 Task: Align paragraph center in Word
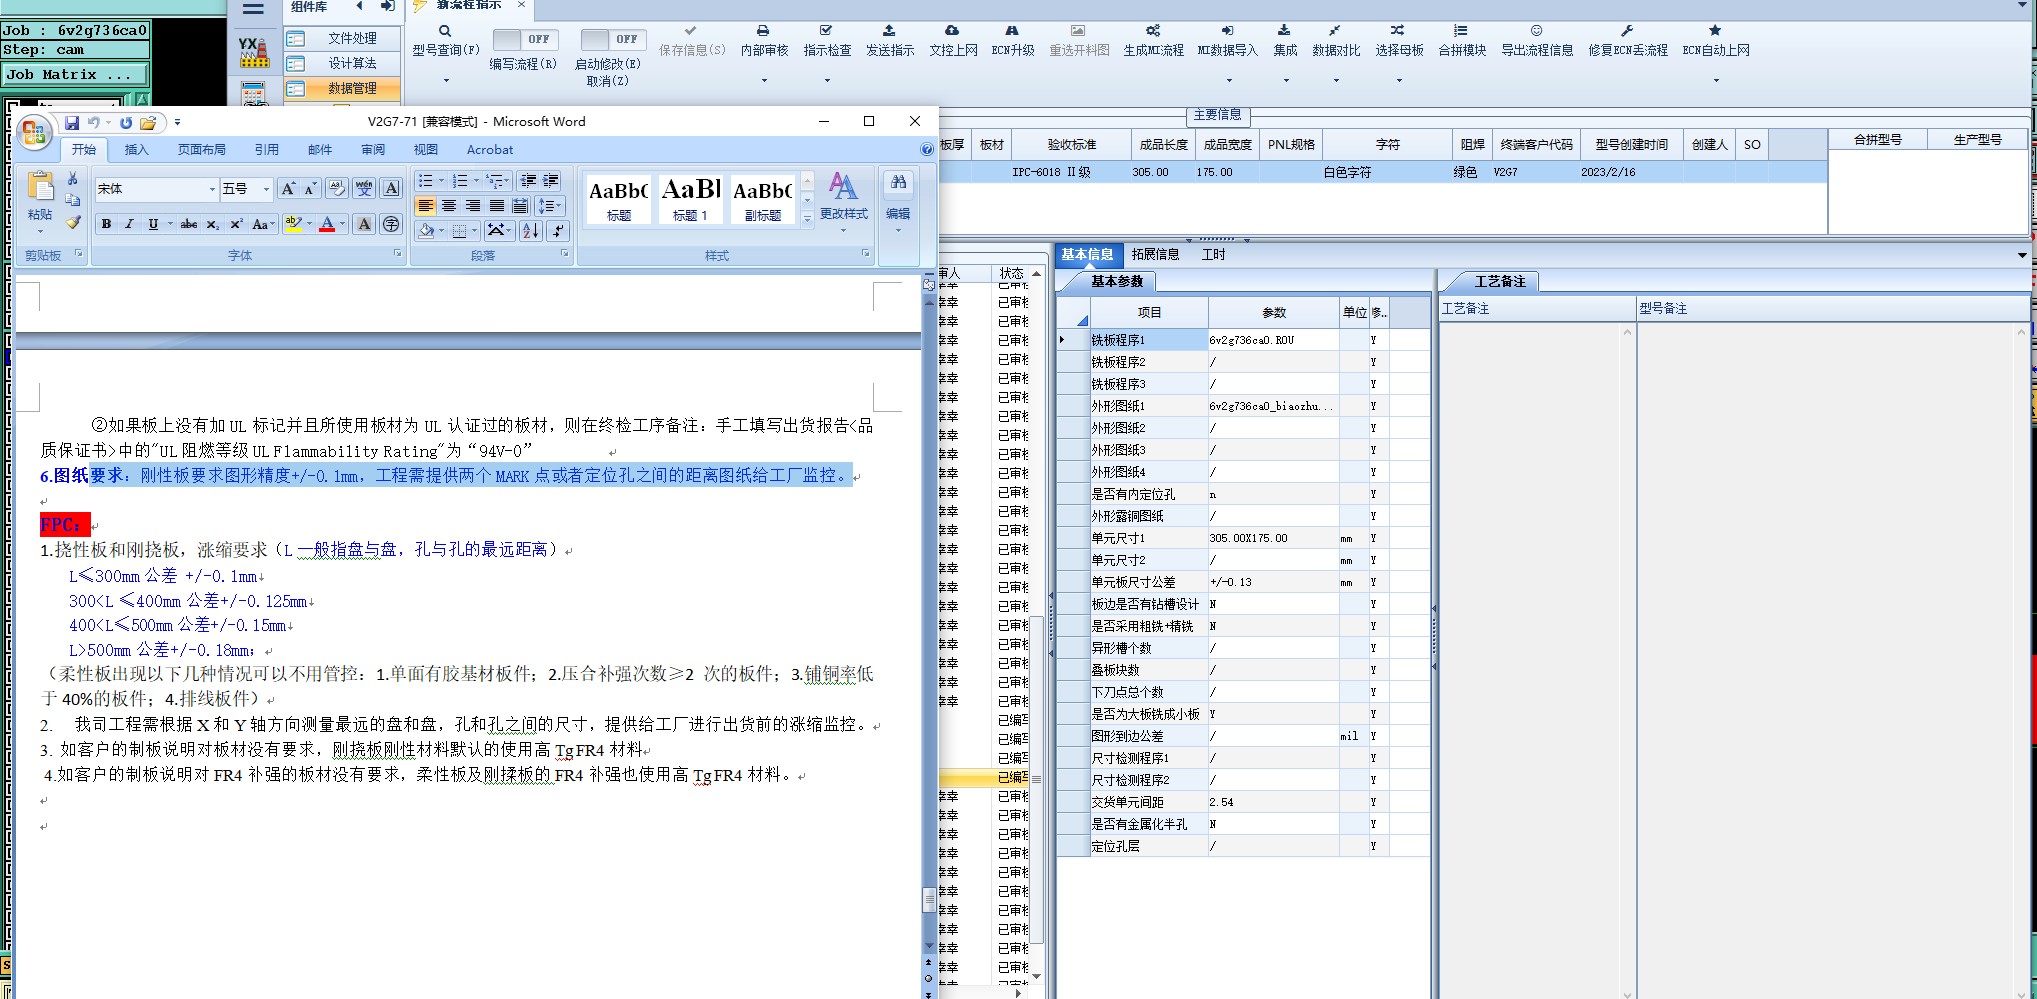tap(449, 206)
